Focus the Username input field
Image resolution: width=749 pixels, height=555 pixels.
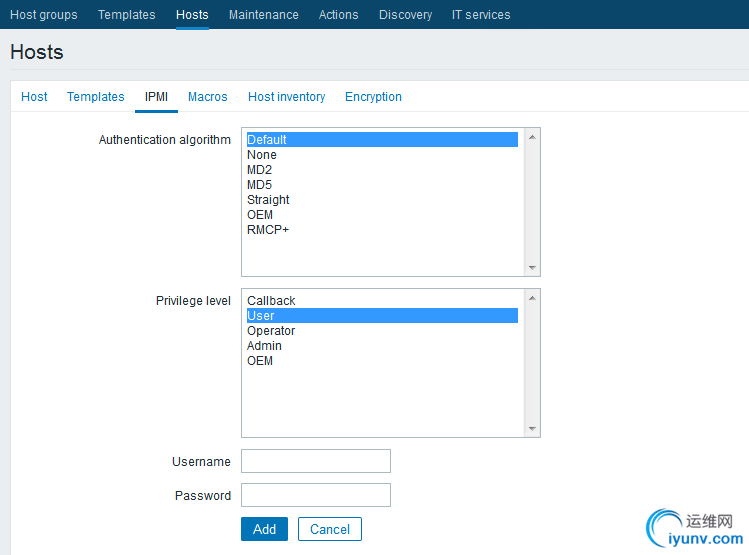click(316, 461)
